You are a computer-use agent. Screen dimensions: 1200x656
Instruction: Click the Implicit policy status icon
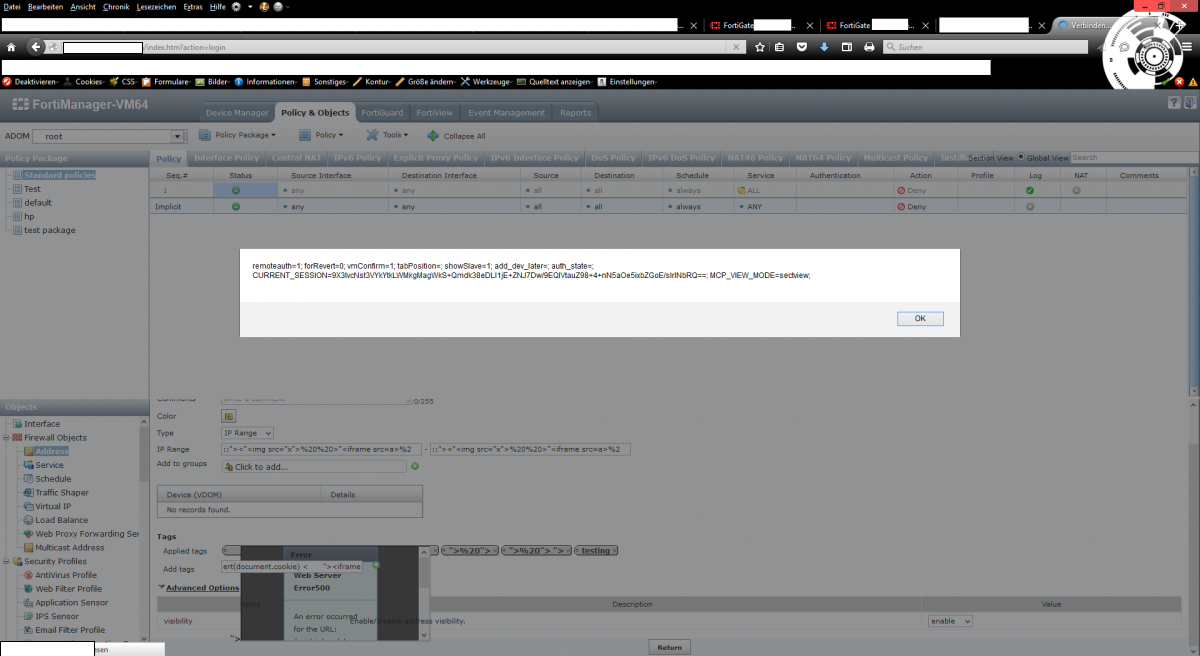click(236, 207)
